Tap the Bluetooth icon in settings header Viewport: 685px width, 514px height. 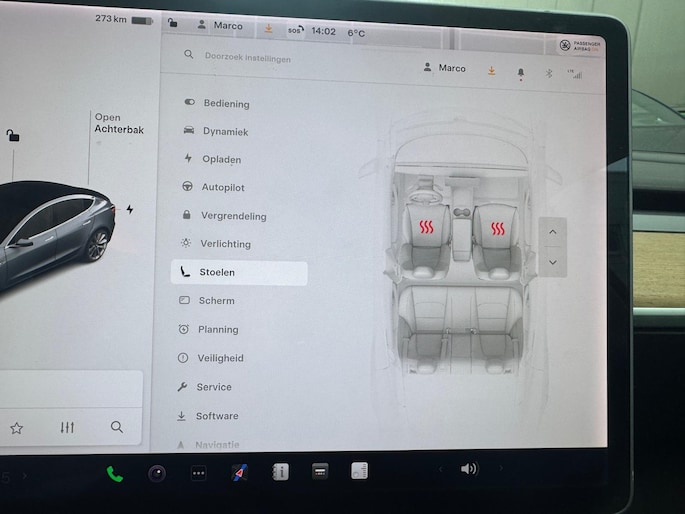548,72
